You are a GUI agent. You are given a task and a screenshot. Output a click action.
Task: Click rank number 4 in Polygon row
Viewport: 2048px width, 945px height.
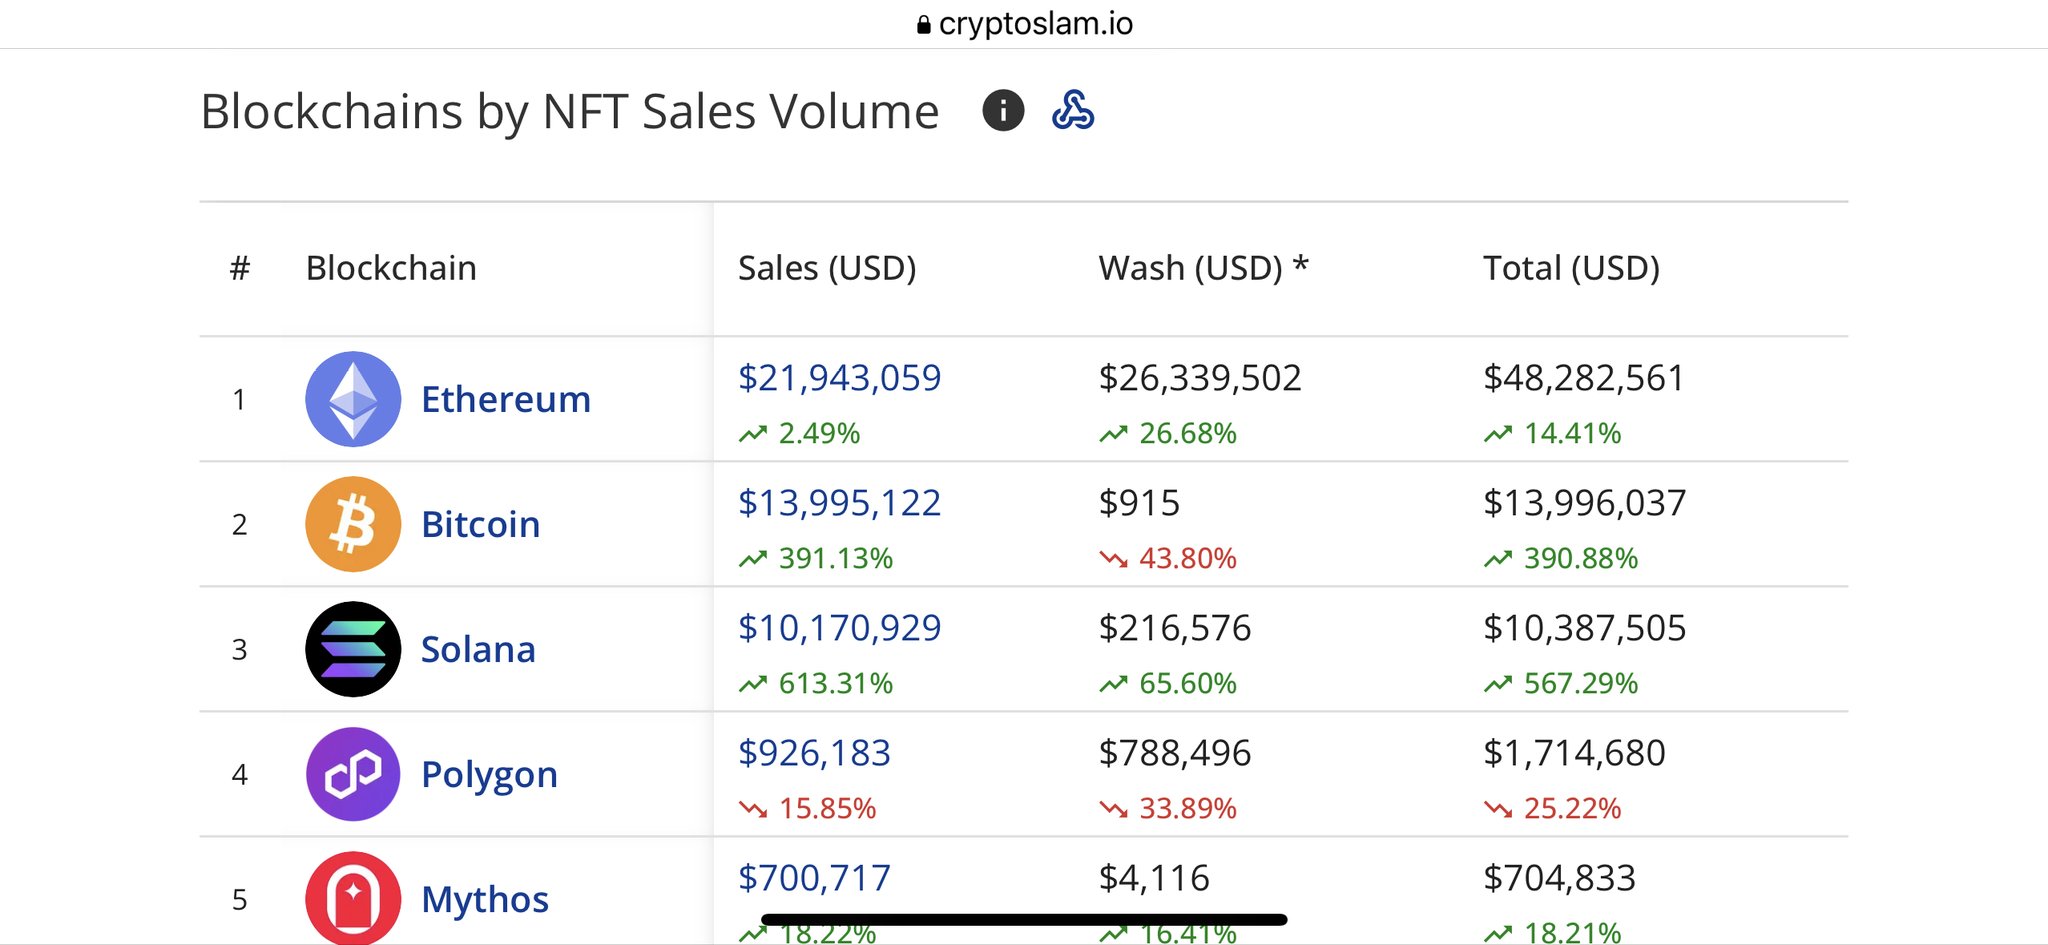(239, 775)
